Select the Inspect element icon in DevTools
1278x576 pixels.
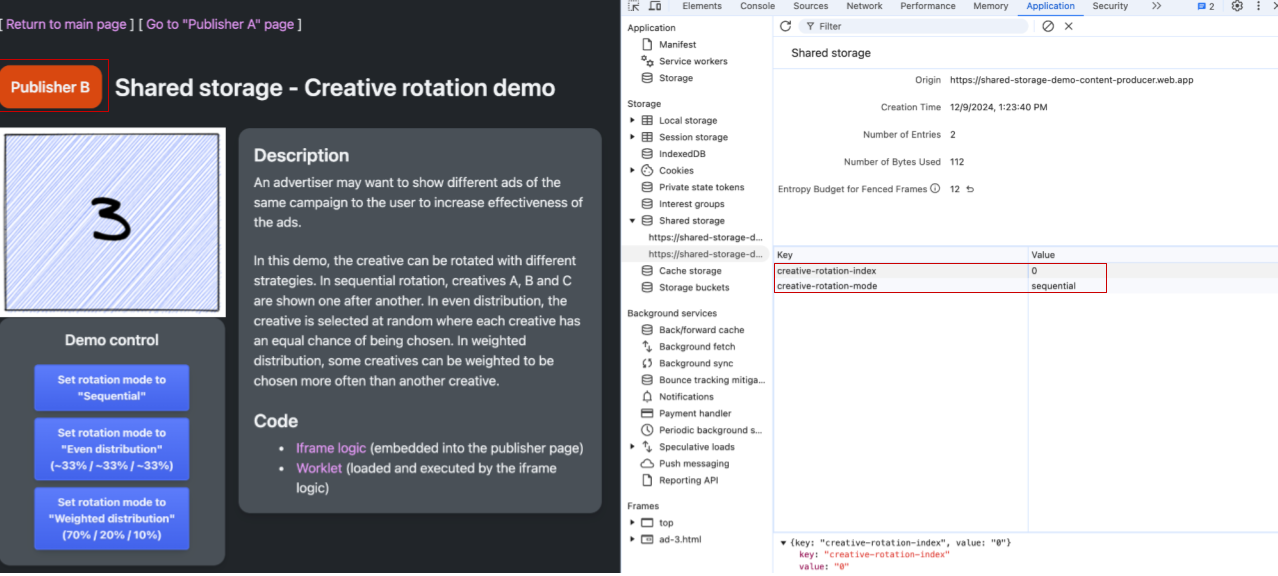click(x=631, y=6)
